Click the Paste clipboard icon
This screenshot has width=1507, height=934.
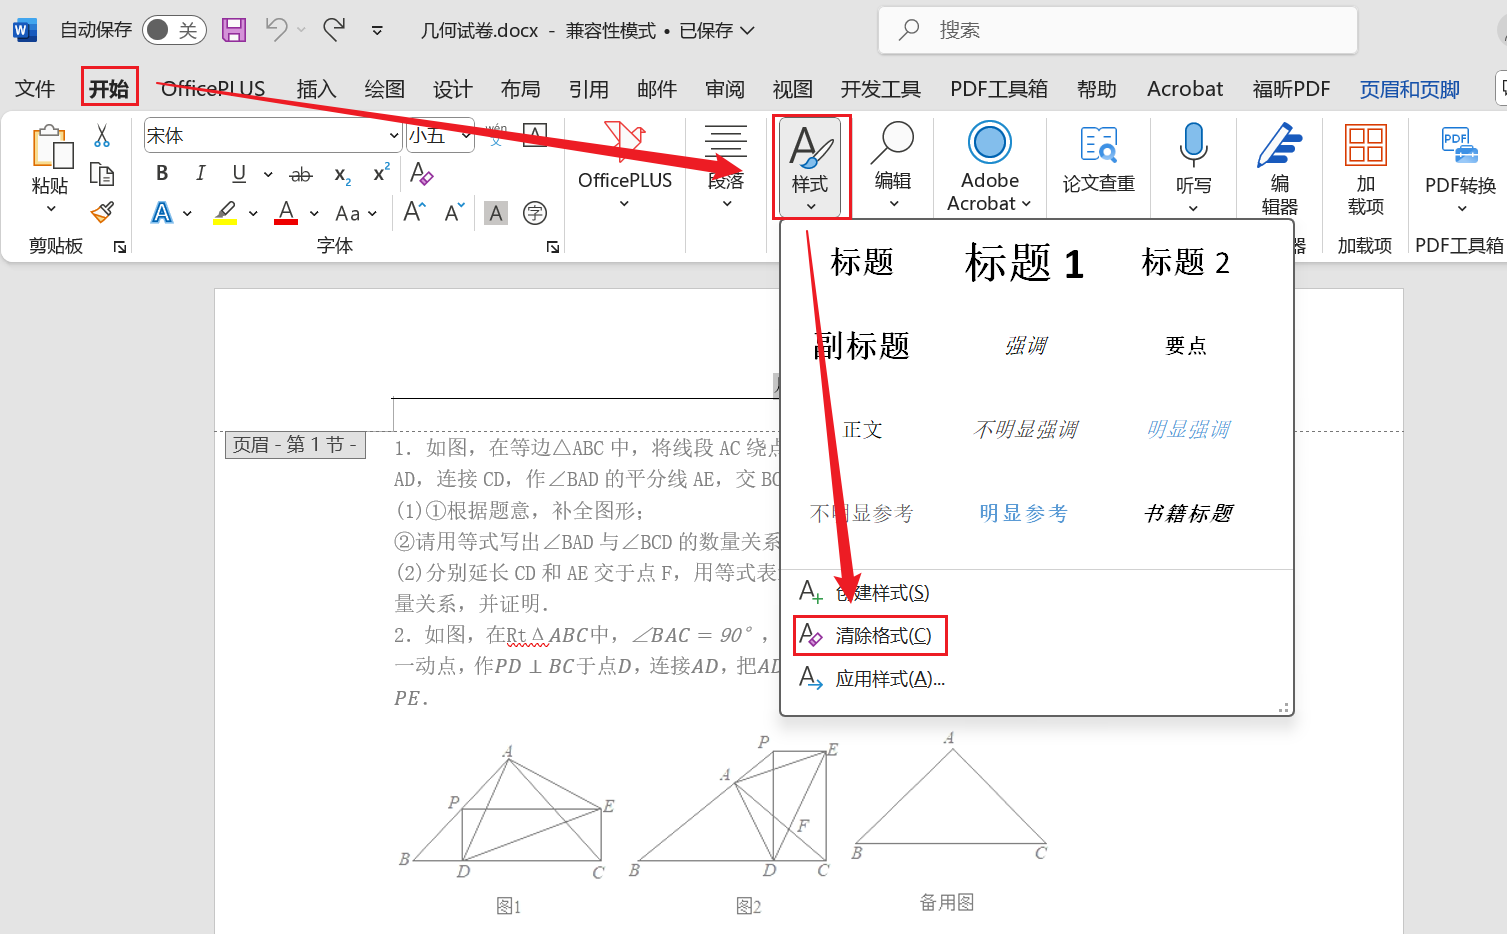pos(51,147)
